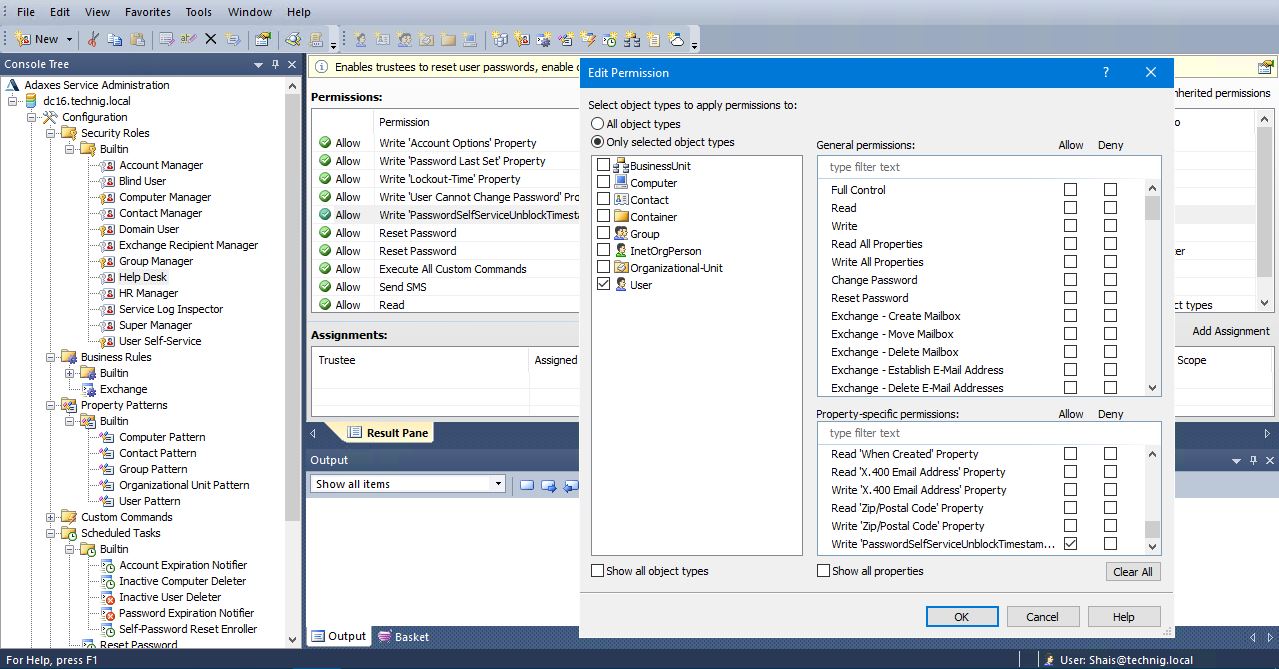Click the Paste clipboard toolbar icon
This screenshot has height=669, width=1279.
[x=137, y=39]
